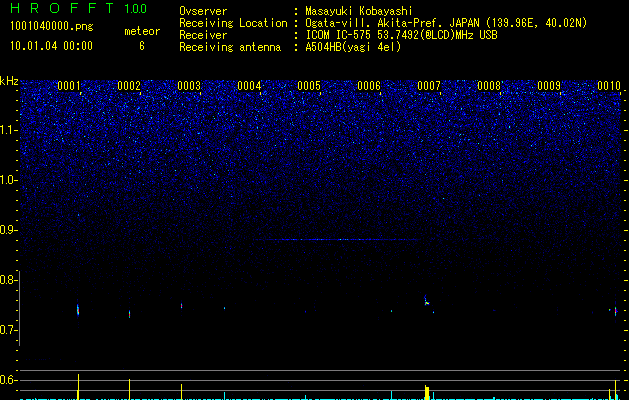Screen dimensions: 629x400
Task: Click the yellow intensity bar under marker 0003
Action: [x=181, y=392]
